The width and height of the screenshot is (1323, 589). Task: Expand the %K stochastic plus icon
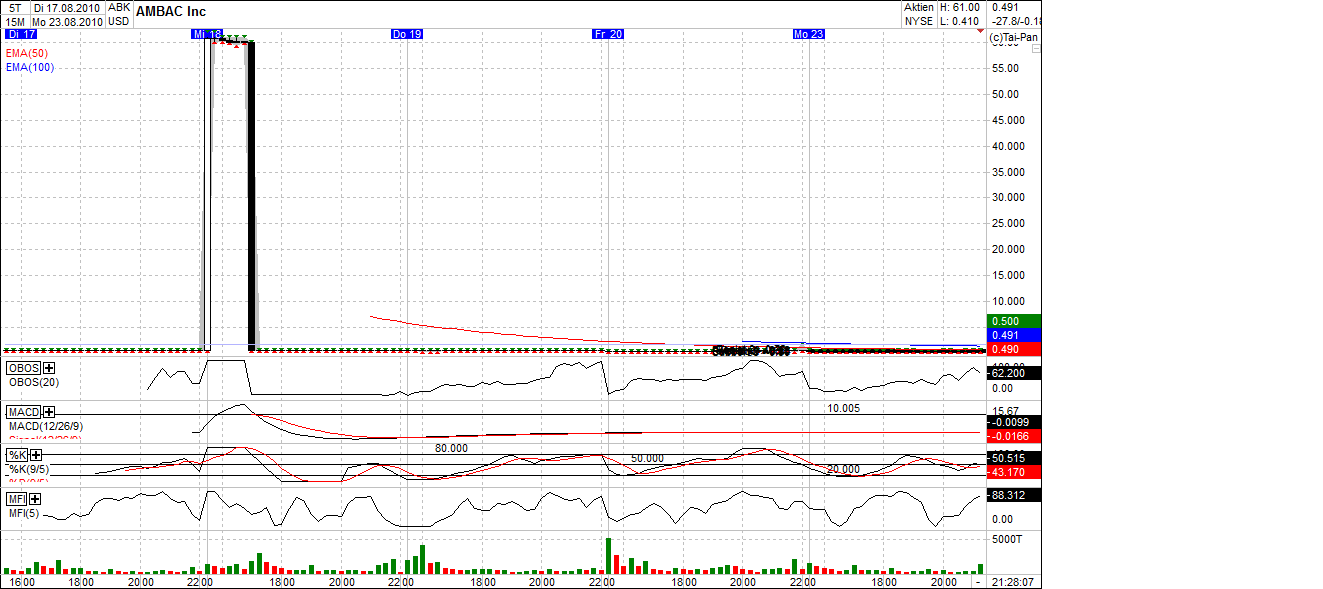35,455
